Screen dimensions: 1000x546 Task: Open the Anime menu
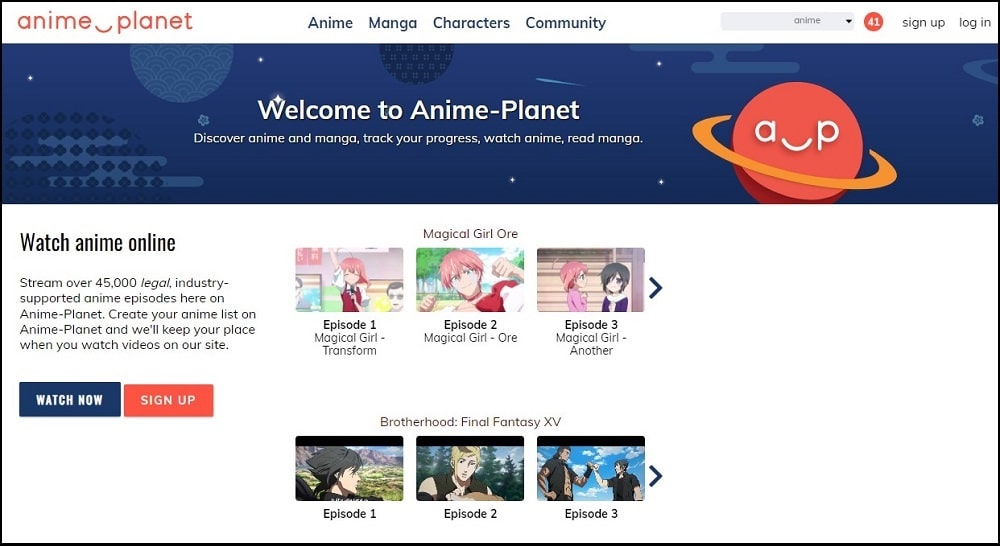click(x=330, y=23)
